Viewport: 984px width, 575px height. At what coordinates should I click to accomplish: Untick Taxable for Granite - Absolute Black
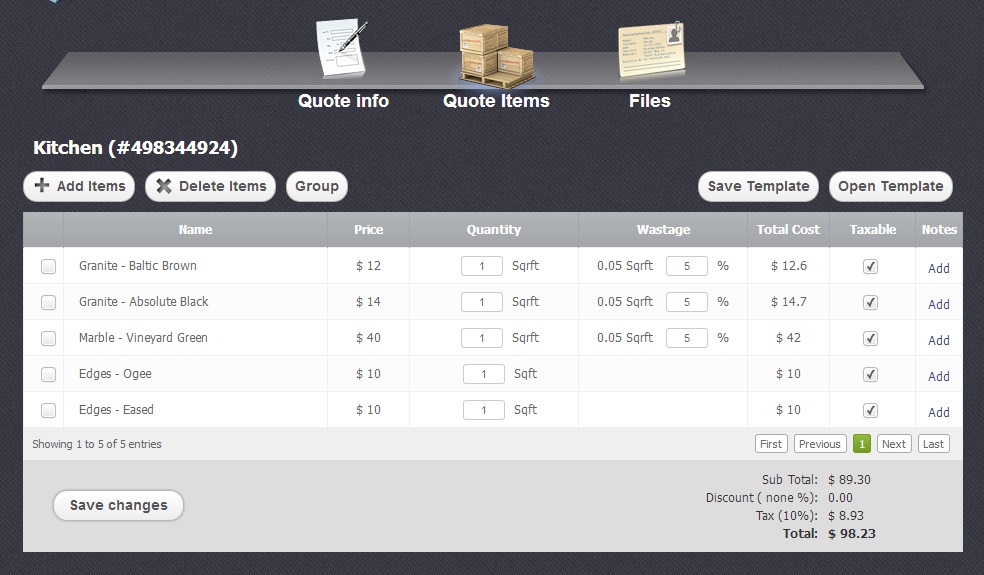pos(870,303)
